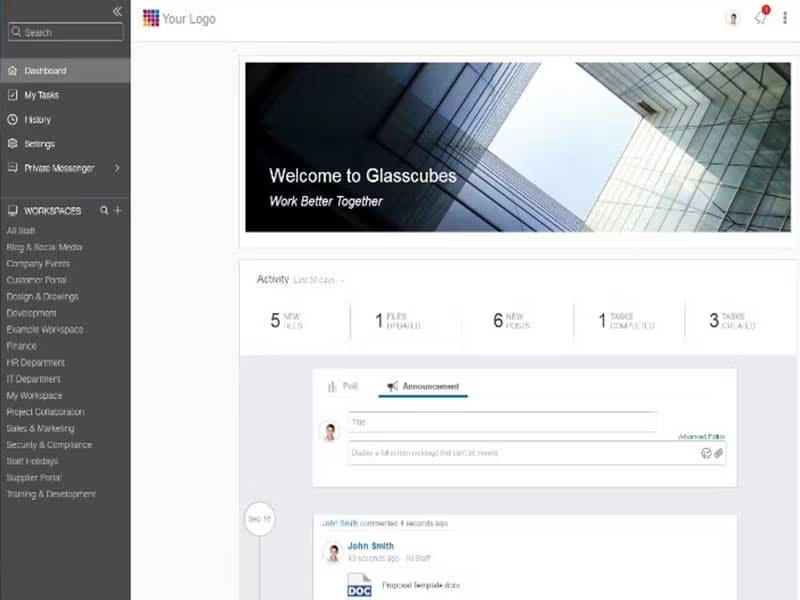Open Design & Drawings workspace
Viewport: 800px width, 600px height.
click(43, 296)
